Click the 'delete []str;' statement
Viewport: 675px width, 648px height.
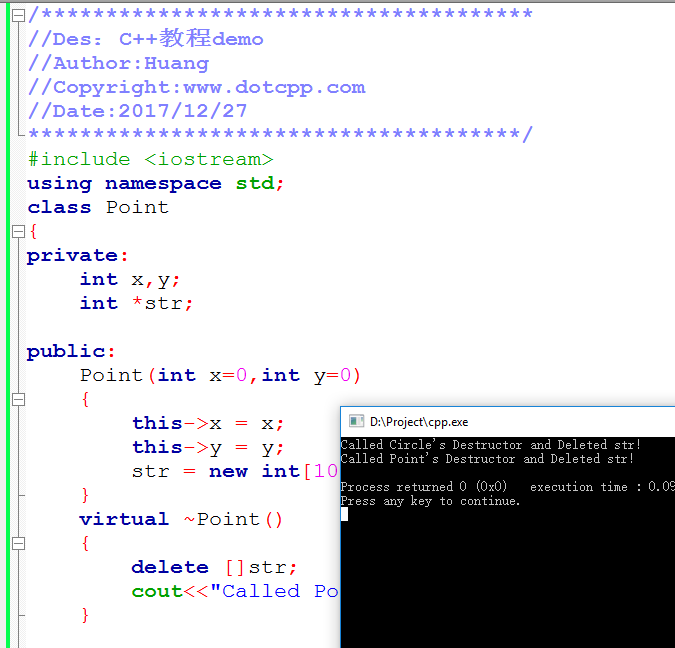tap(214, 567)
